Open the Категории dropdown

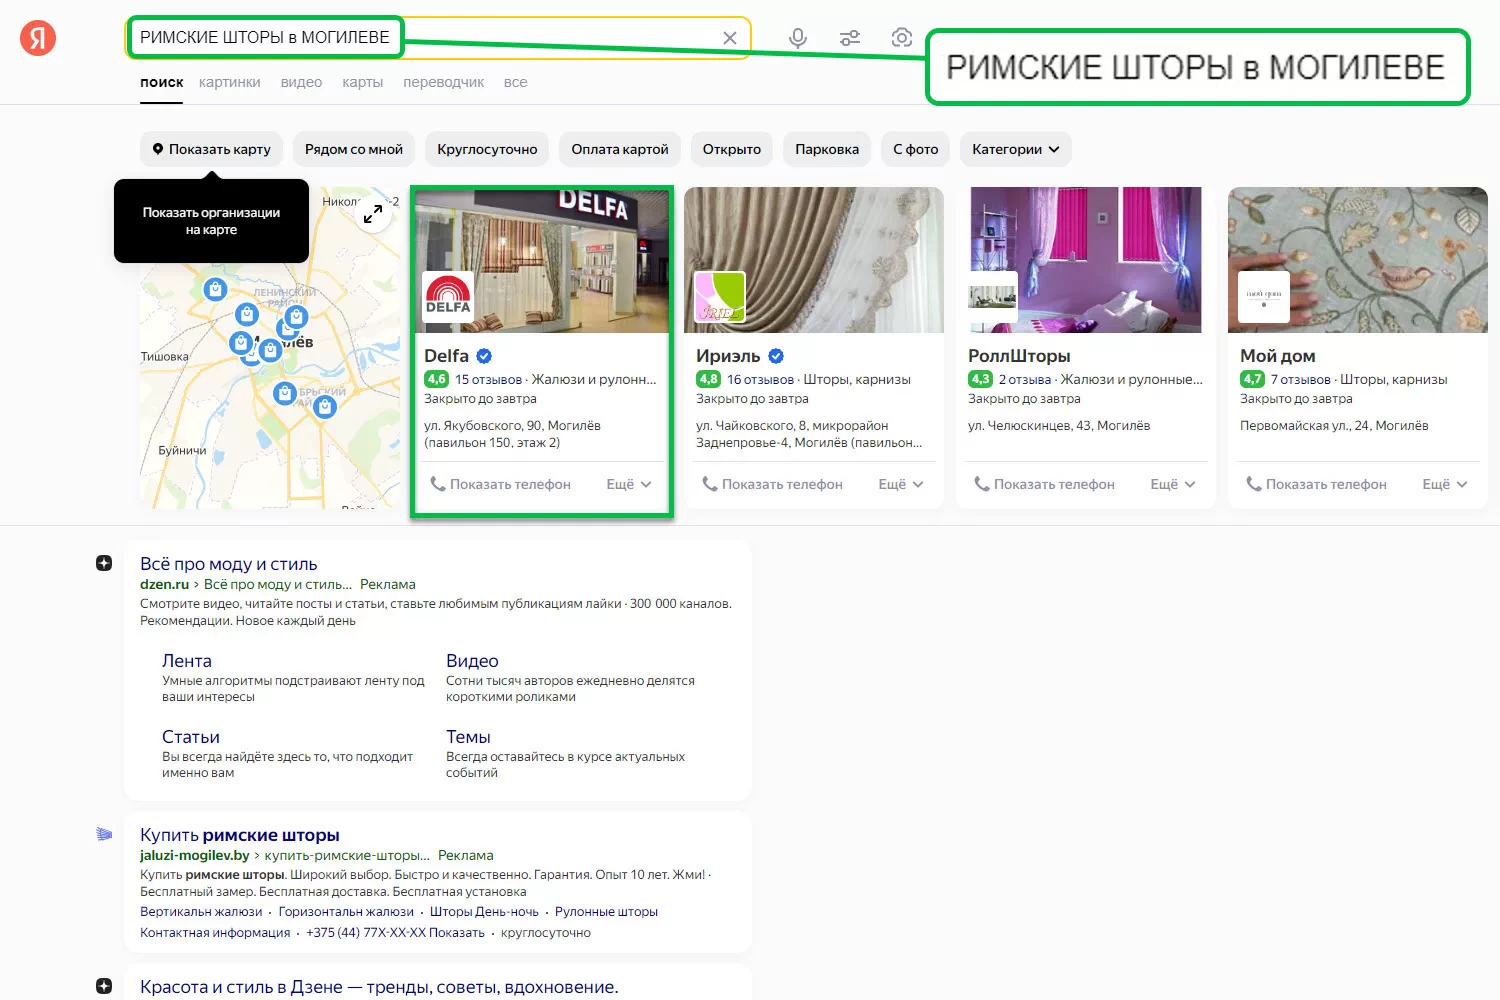point(1015,149)
